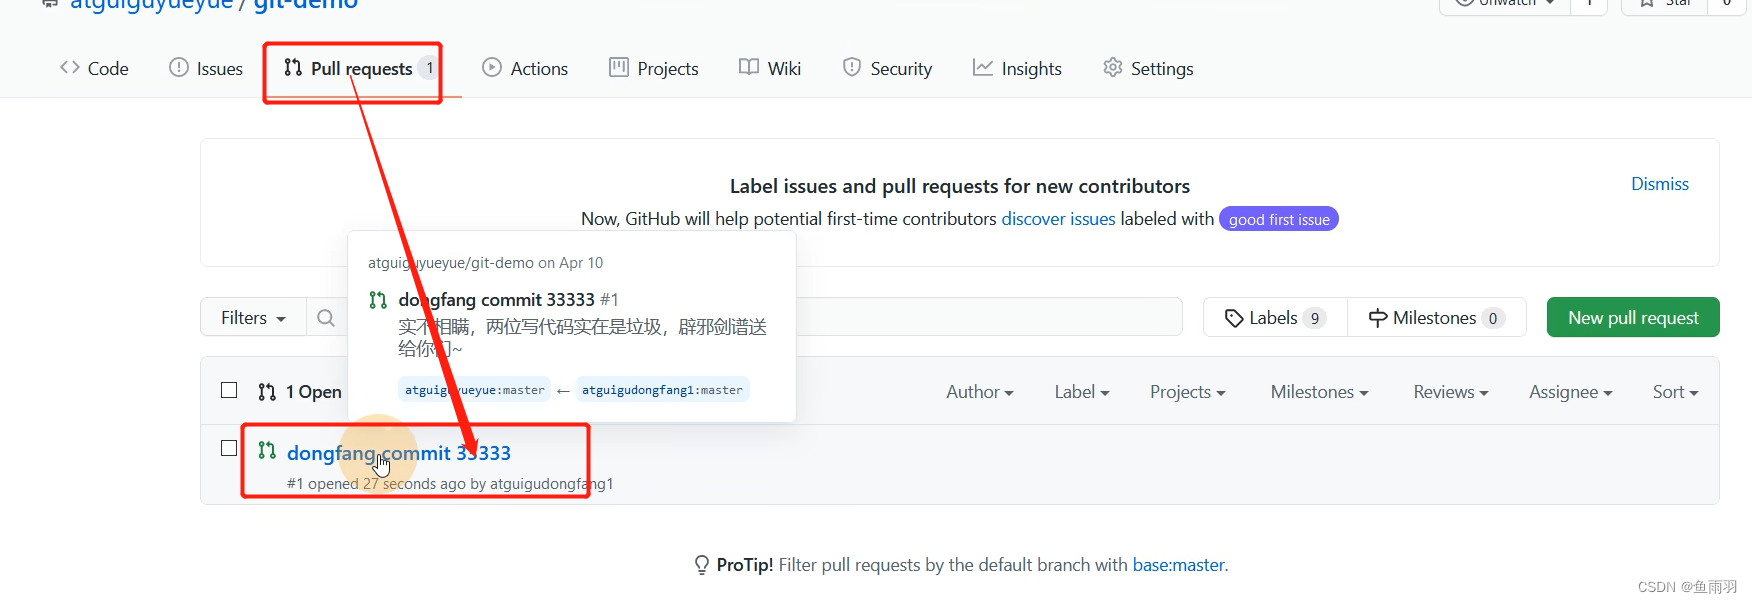Open the Projects tab
This screenshot has height=603, width=1752.
tap(654, 68)
